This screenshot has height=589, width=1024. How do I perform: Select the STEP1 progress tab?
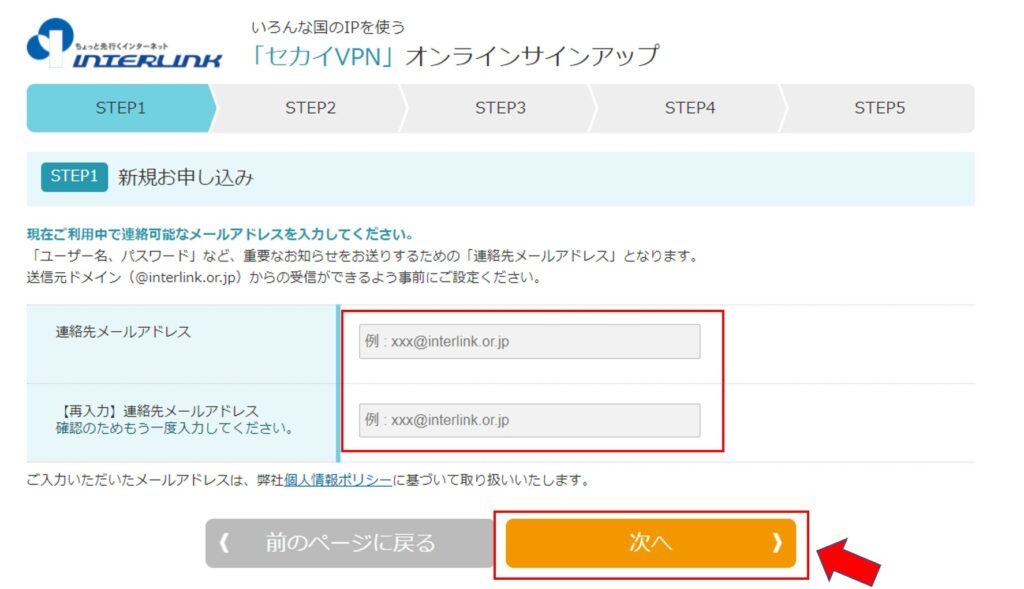coord(120,108)
